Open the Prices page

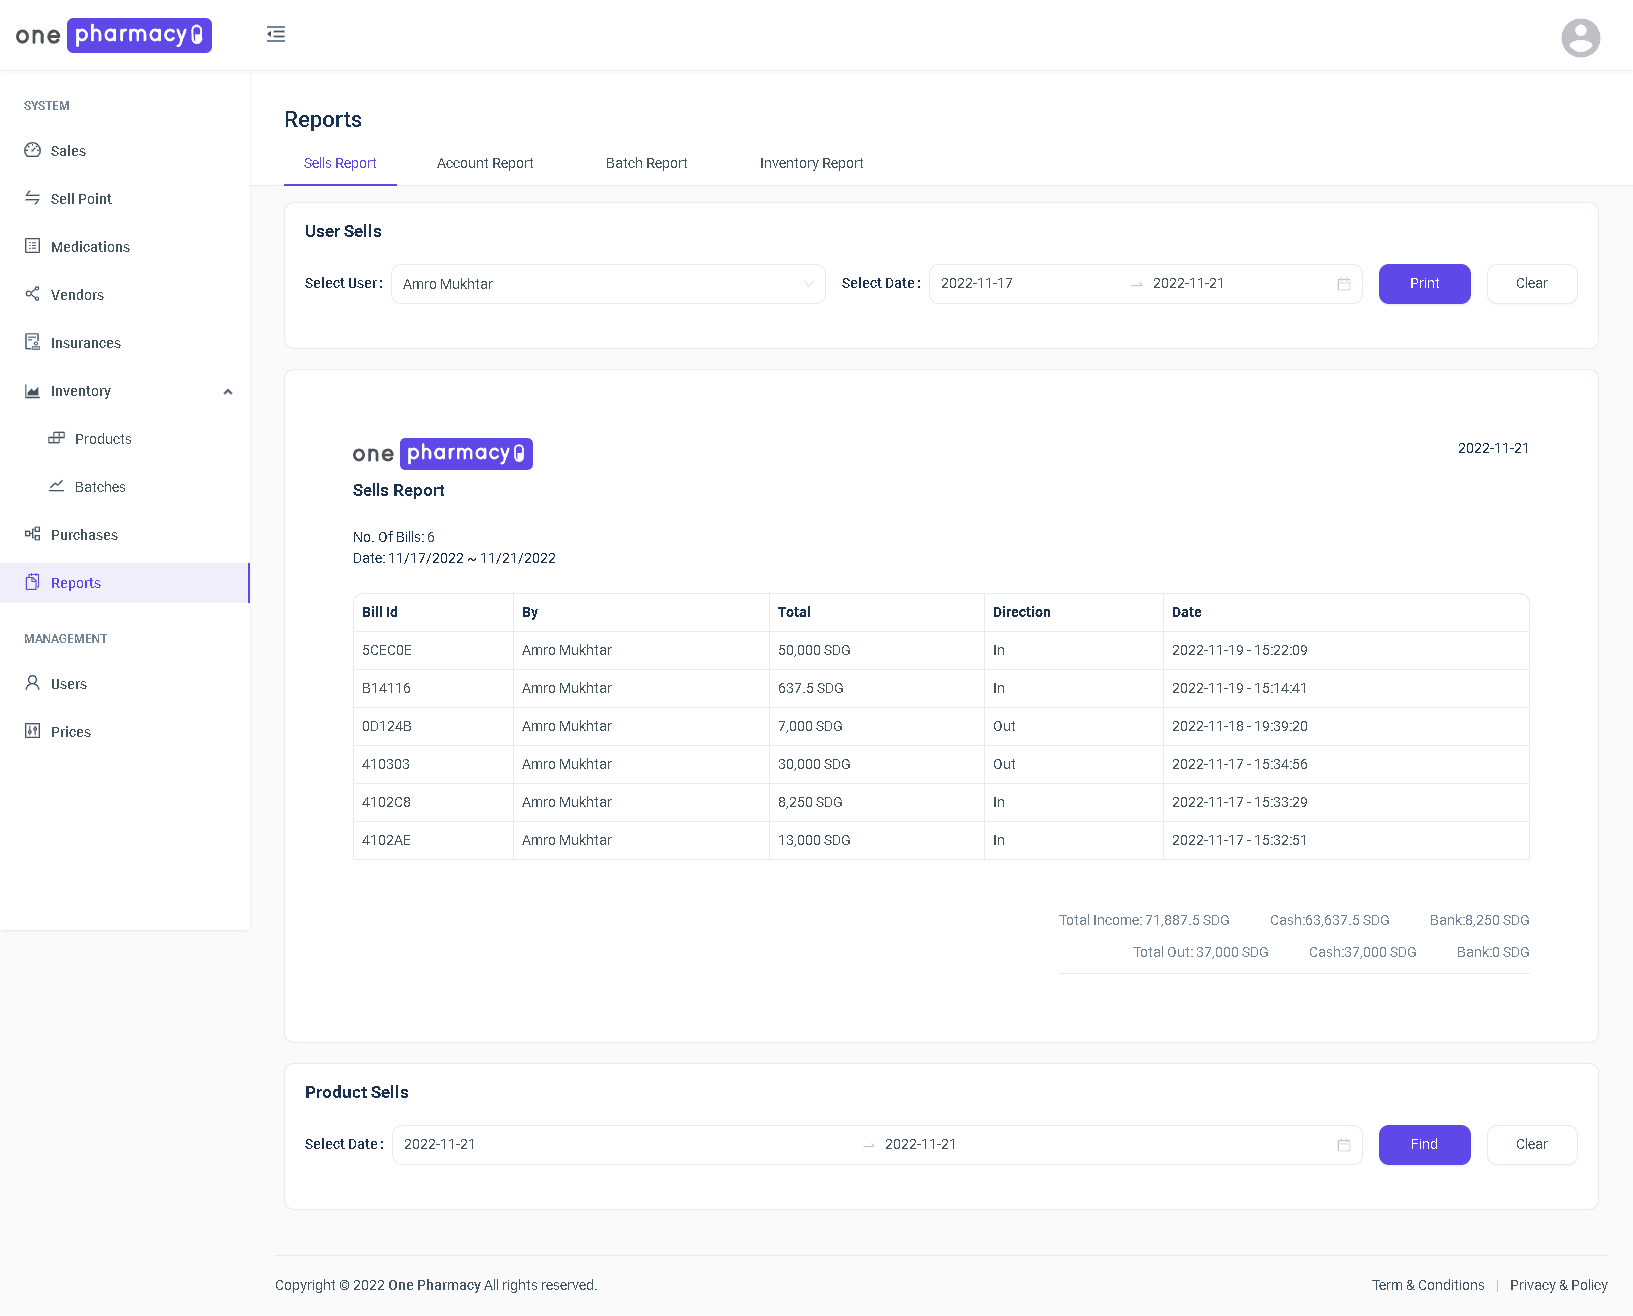click(70, 731)
